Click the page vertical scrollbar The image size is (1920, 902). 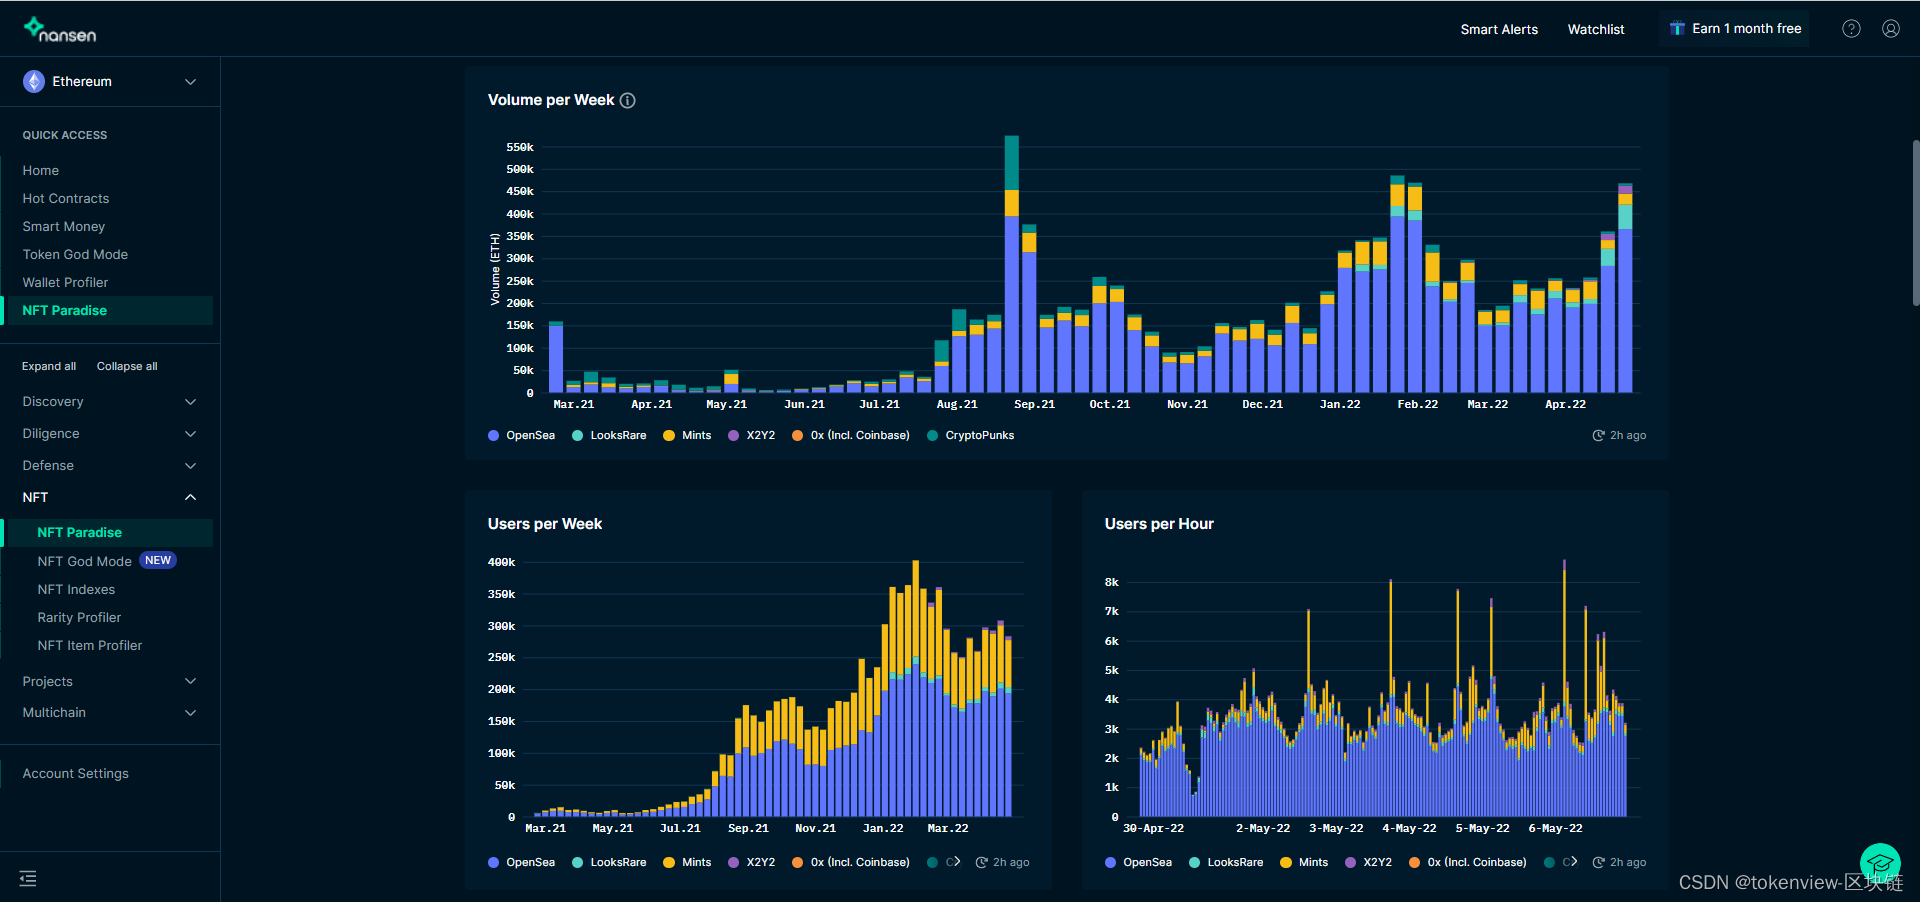pos(1915,222)
